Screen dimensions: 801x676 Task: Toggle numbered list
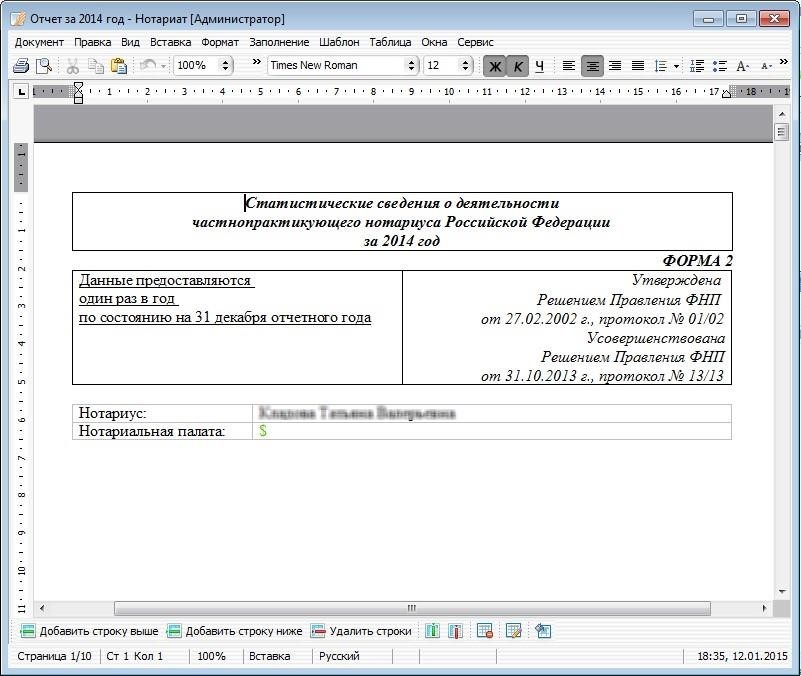(697, 66)
